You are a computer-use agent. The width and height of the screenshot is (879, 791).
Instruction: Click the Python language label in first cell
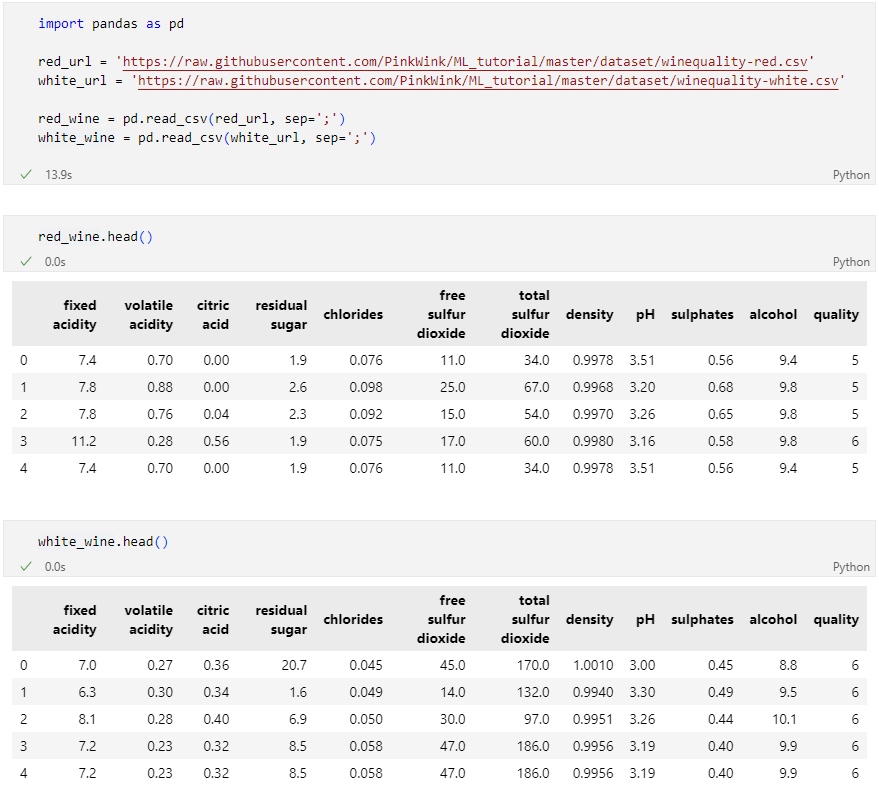(851, 175)
